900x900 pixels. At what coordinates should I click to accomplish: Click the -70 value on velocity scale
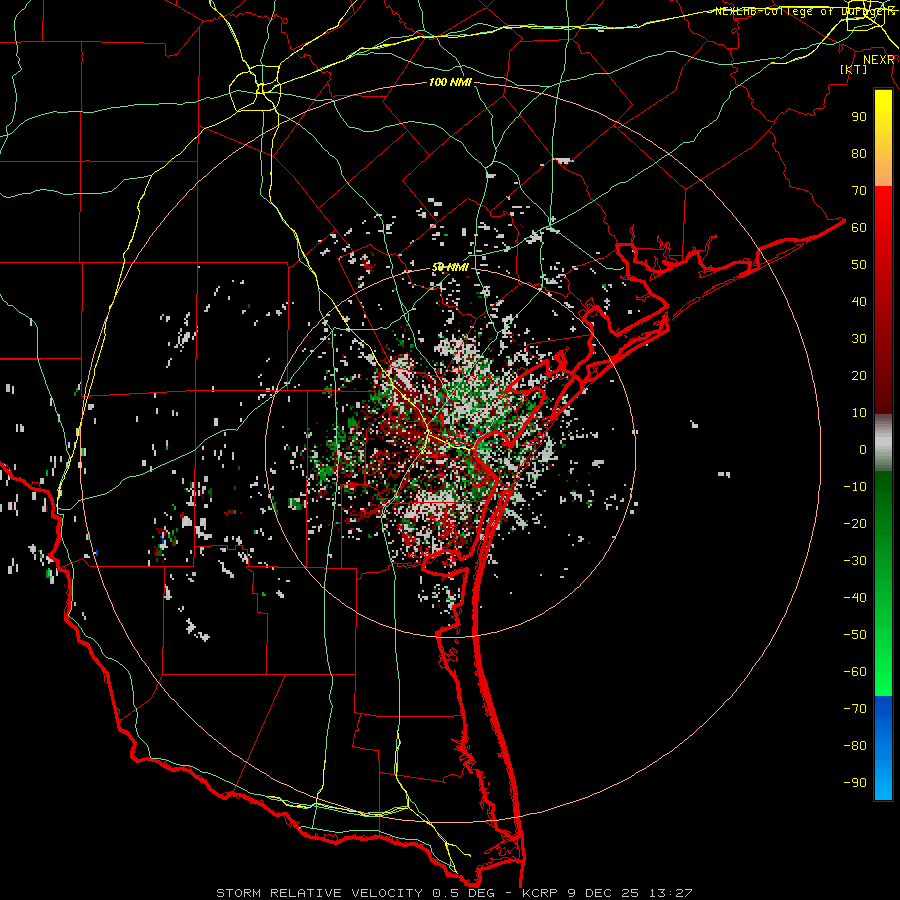855,709
